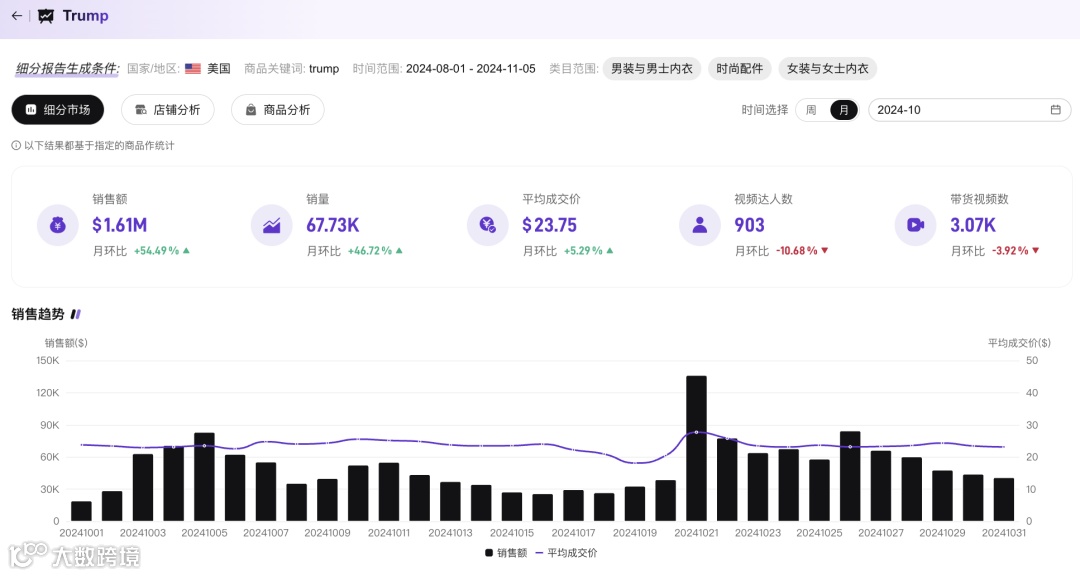
Task: Click the shop icon inside 店铺分析 button
Action: (137, 110)
